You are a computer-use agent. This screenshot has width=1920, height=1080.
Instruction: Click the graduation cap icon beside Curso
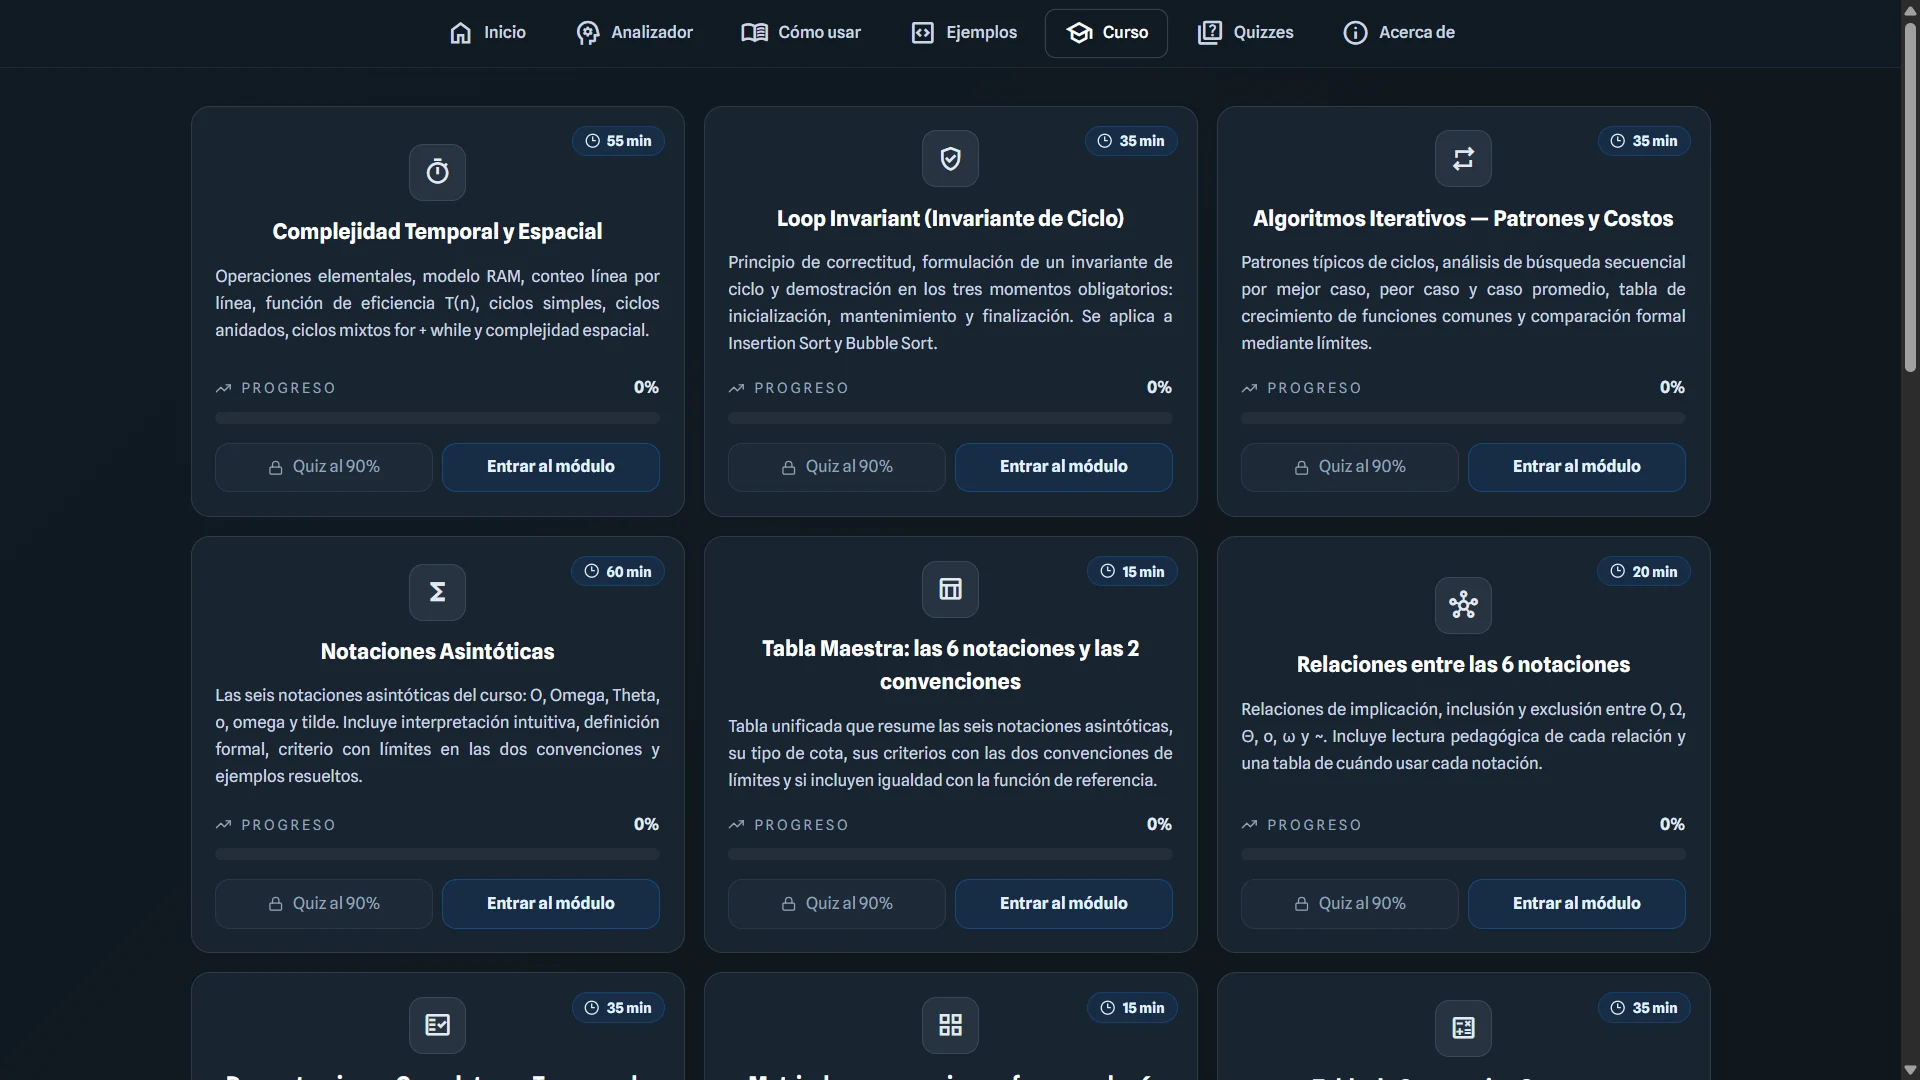(x=1079, y=33)
